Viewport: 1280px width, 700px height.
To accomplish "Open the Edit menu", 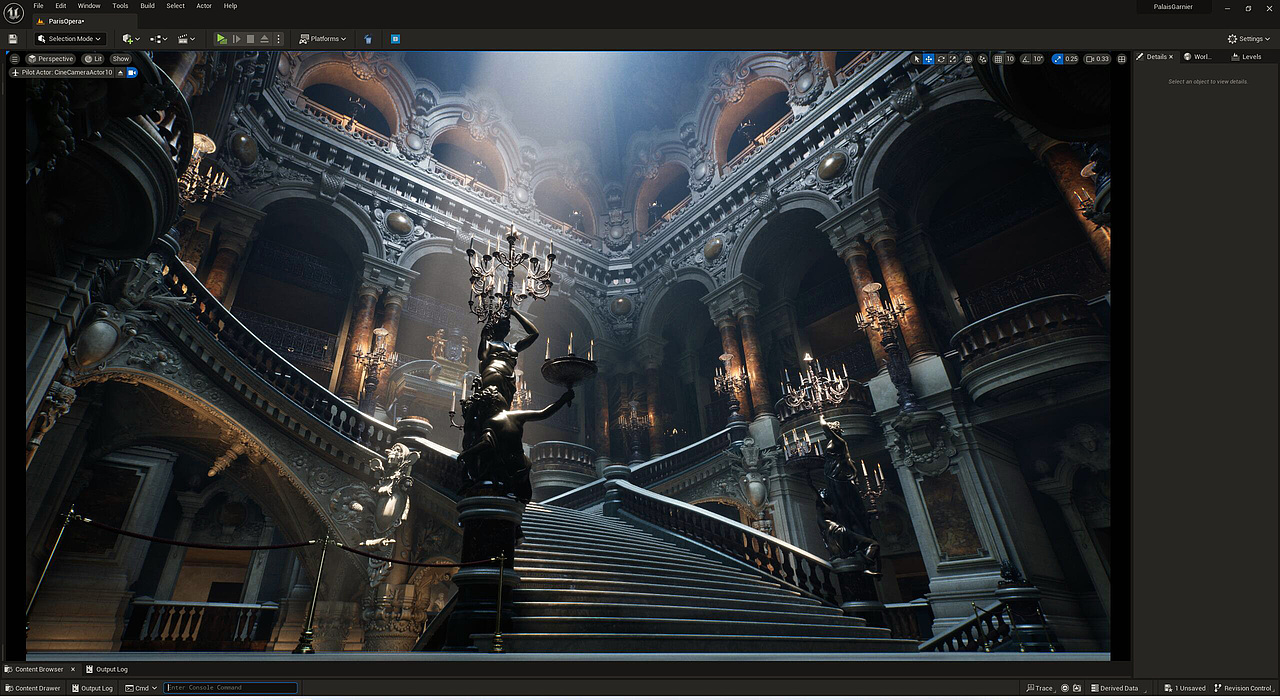I will (61, 6).
